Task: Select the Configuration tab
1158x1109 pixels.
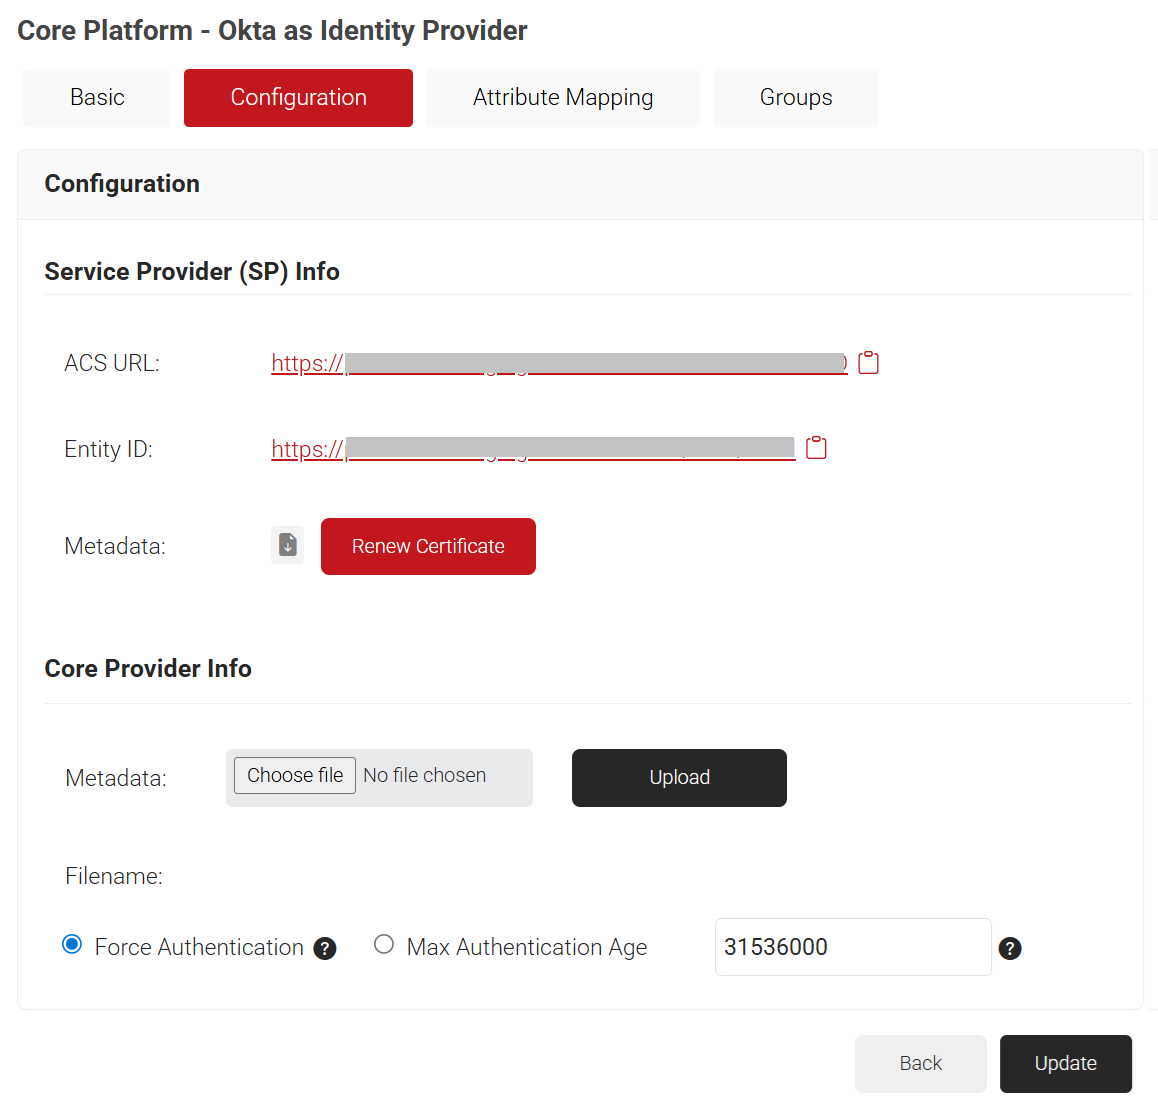Action: [298, 98]
